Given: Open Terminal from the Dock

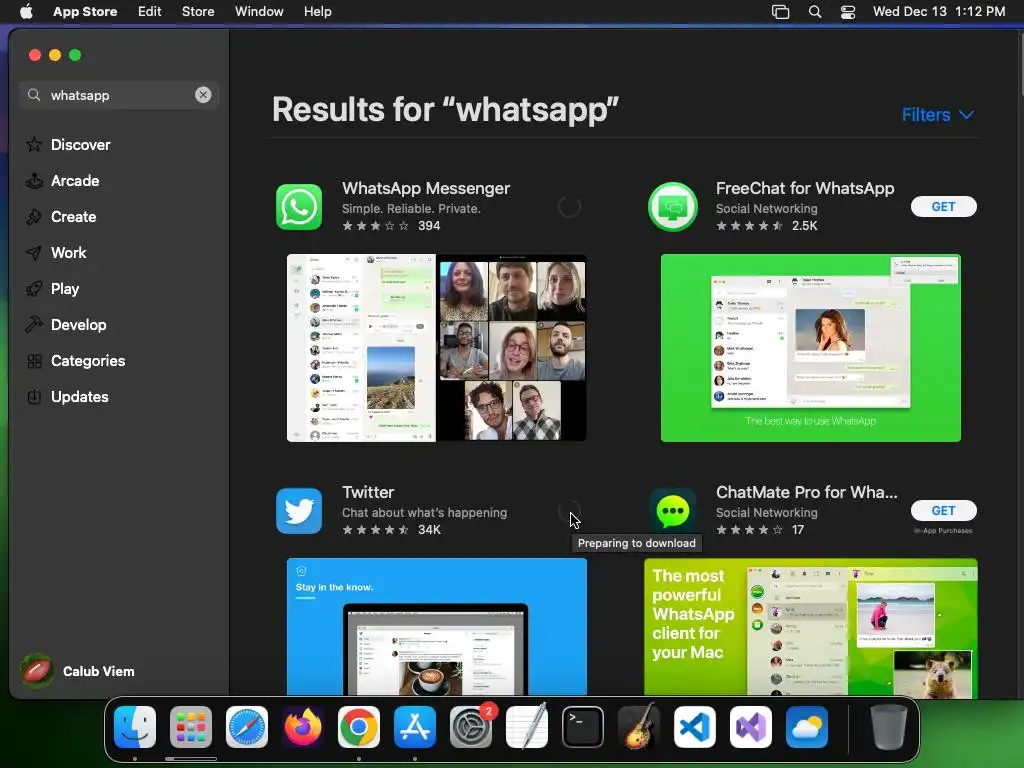Looking at the screenshot, I should click(x=583, y=727).
